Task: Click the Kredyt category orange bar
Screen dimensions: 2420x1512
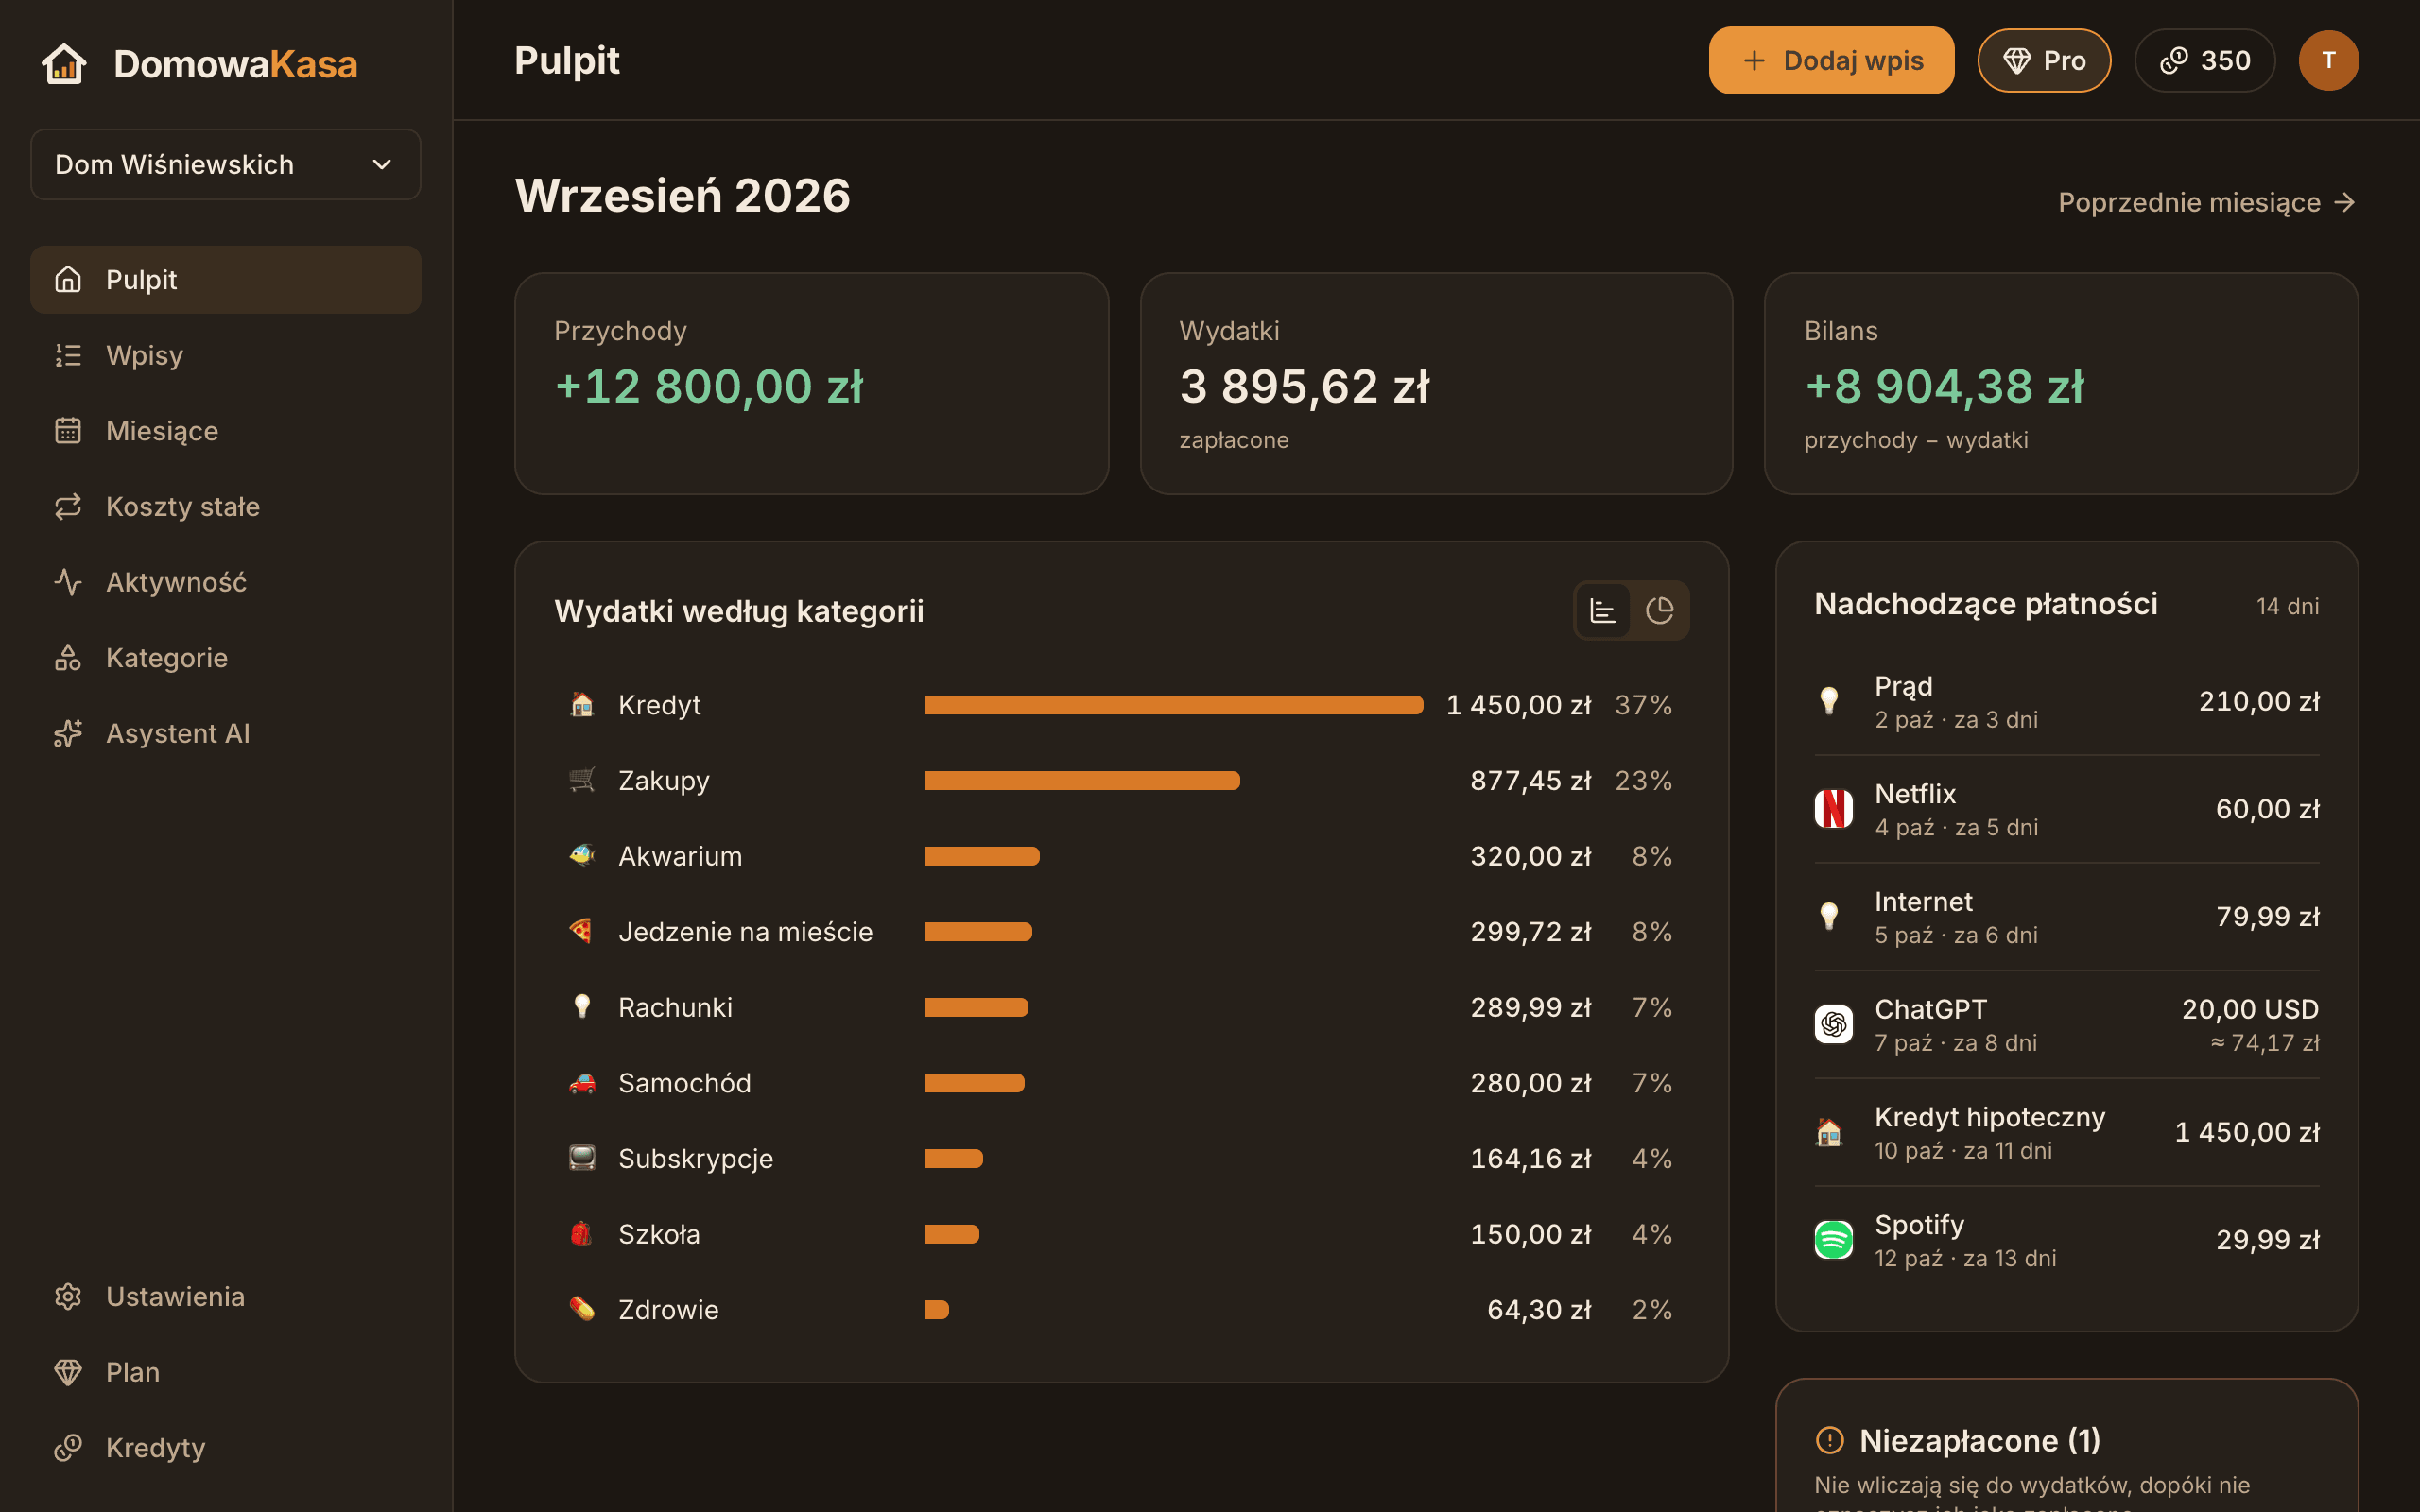Action: (x=1173, y=705)
